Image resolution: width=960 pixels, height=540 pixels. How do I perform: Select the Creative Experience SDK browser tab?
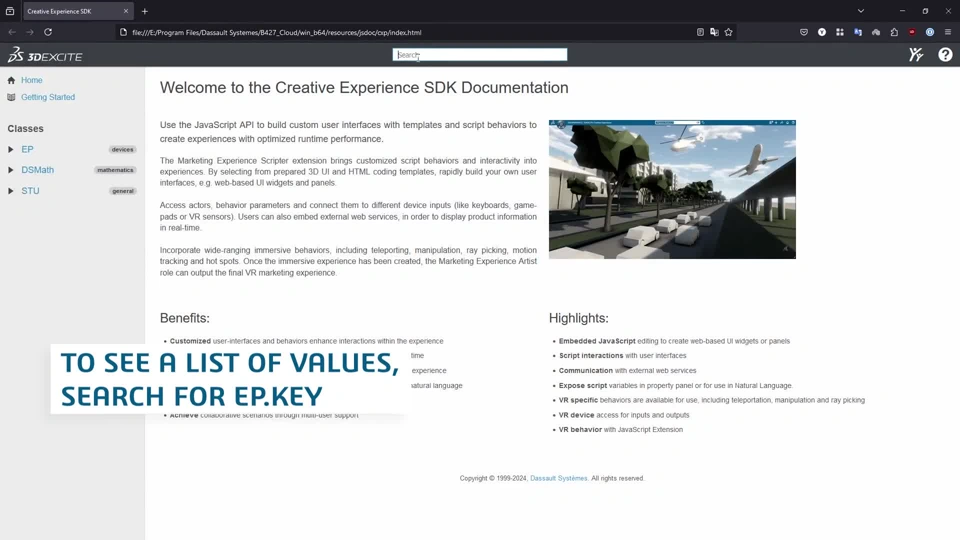pos(78,11)
